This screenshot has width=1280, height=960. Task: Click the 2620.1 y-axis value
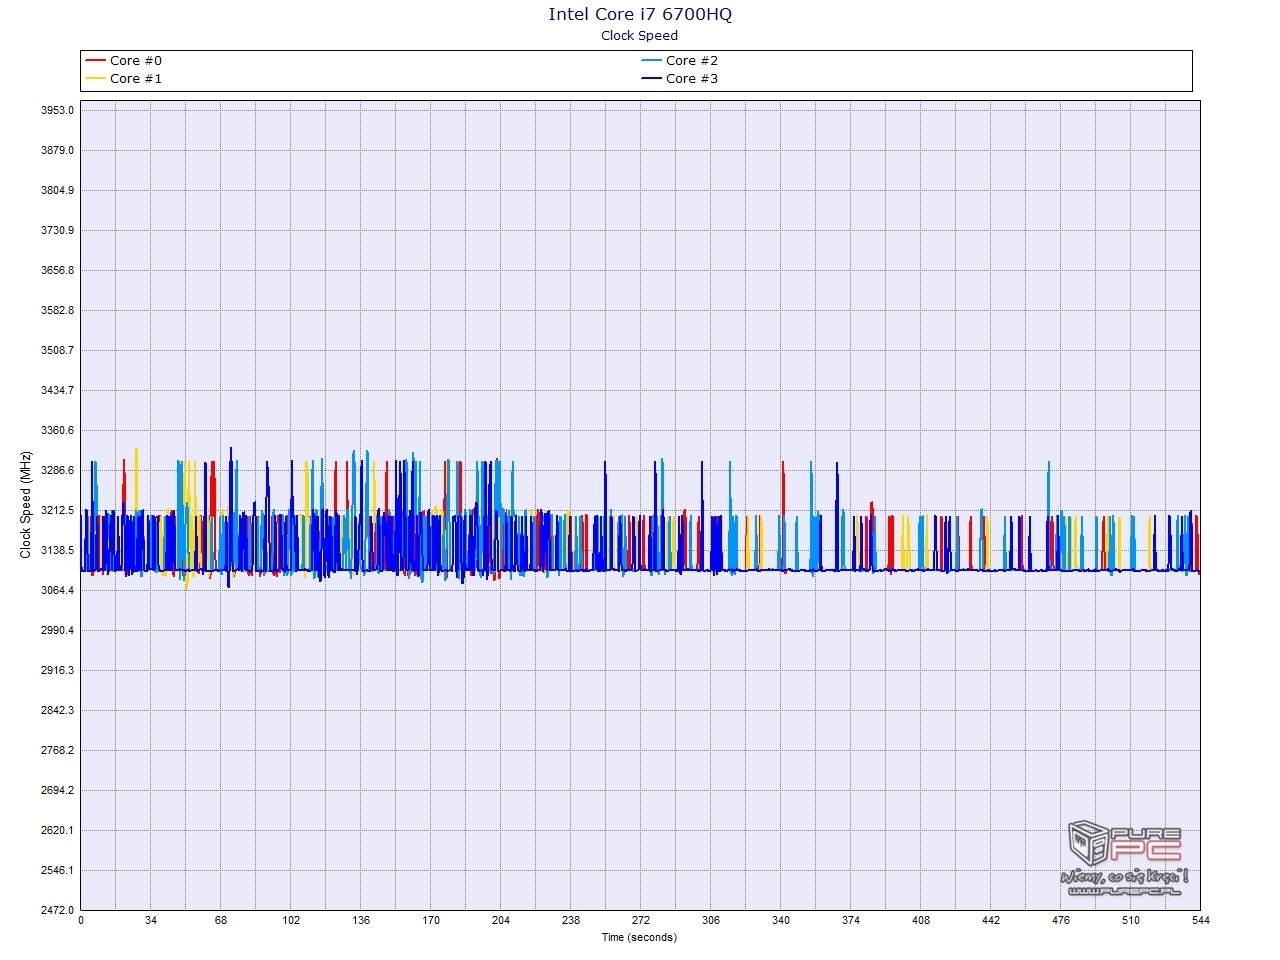(x=57, y=830)
